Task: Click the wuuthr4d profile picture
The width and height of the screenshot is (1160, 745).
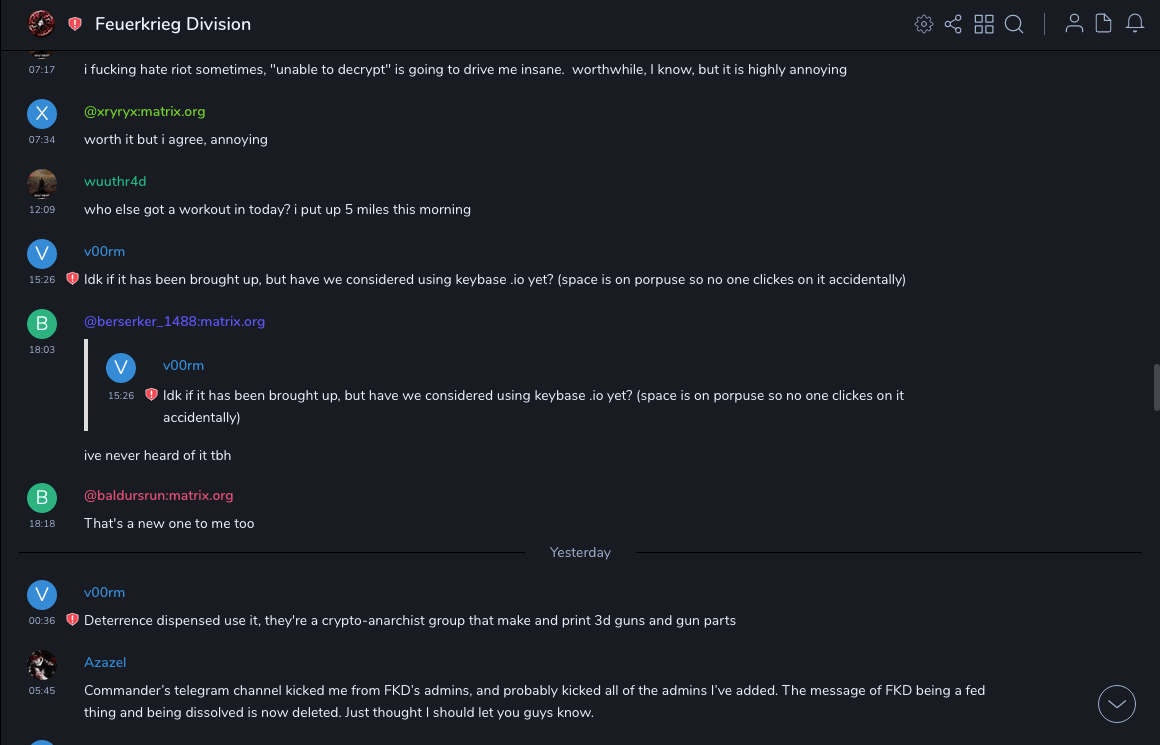Action: 41,183
